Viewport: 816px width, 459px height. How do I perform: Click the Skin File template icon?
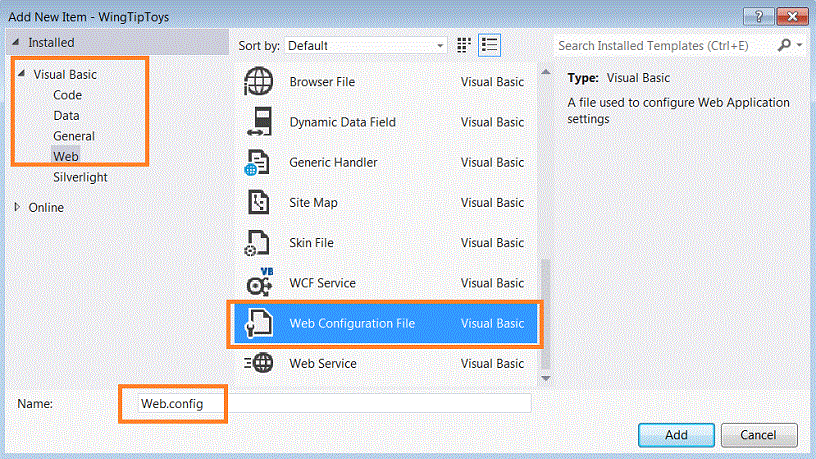pyautogui.click(x=259, y=243)
